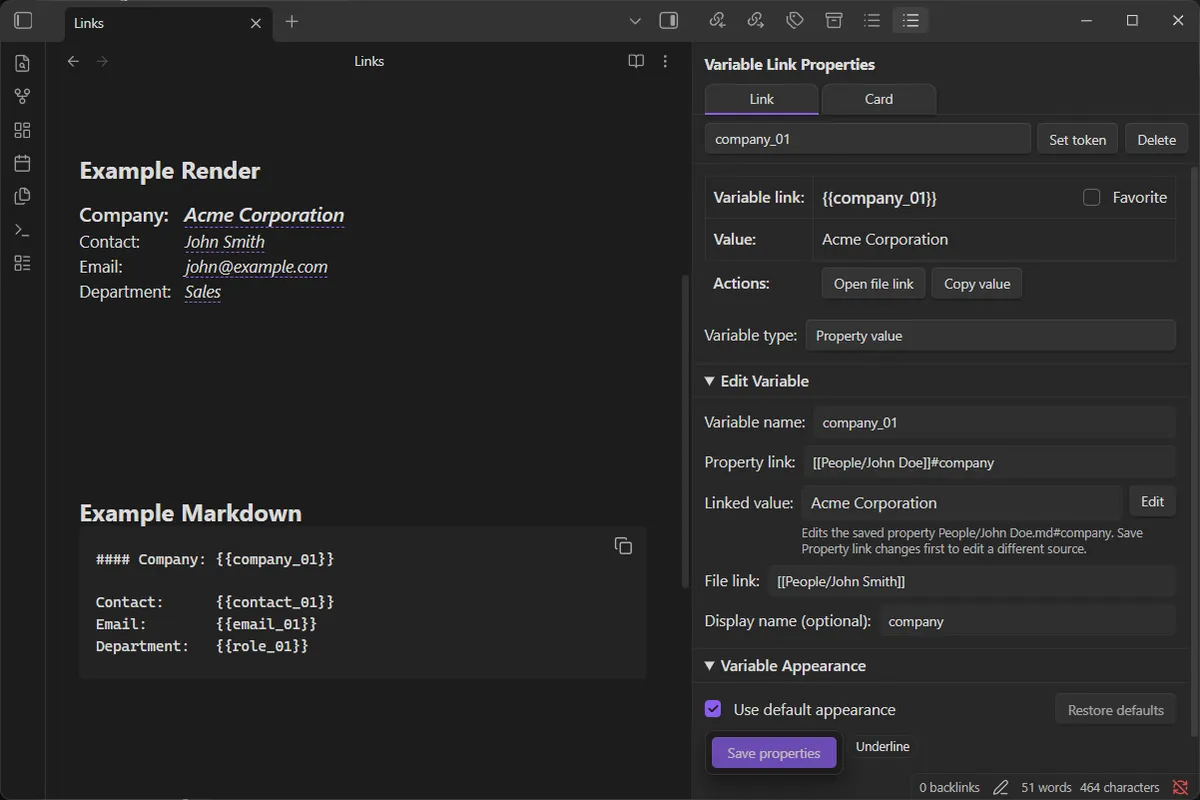
Task: Click the Delete button
Action: (x=1156, y=139)
